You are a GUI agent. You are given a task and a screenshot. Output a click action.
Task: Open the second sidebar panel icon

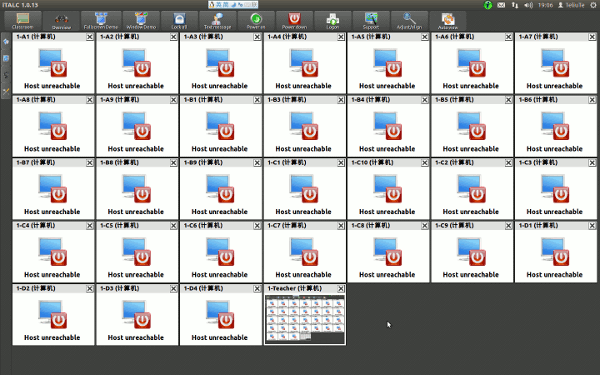point(6,58)
